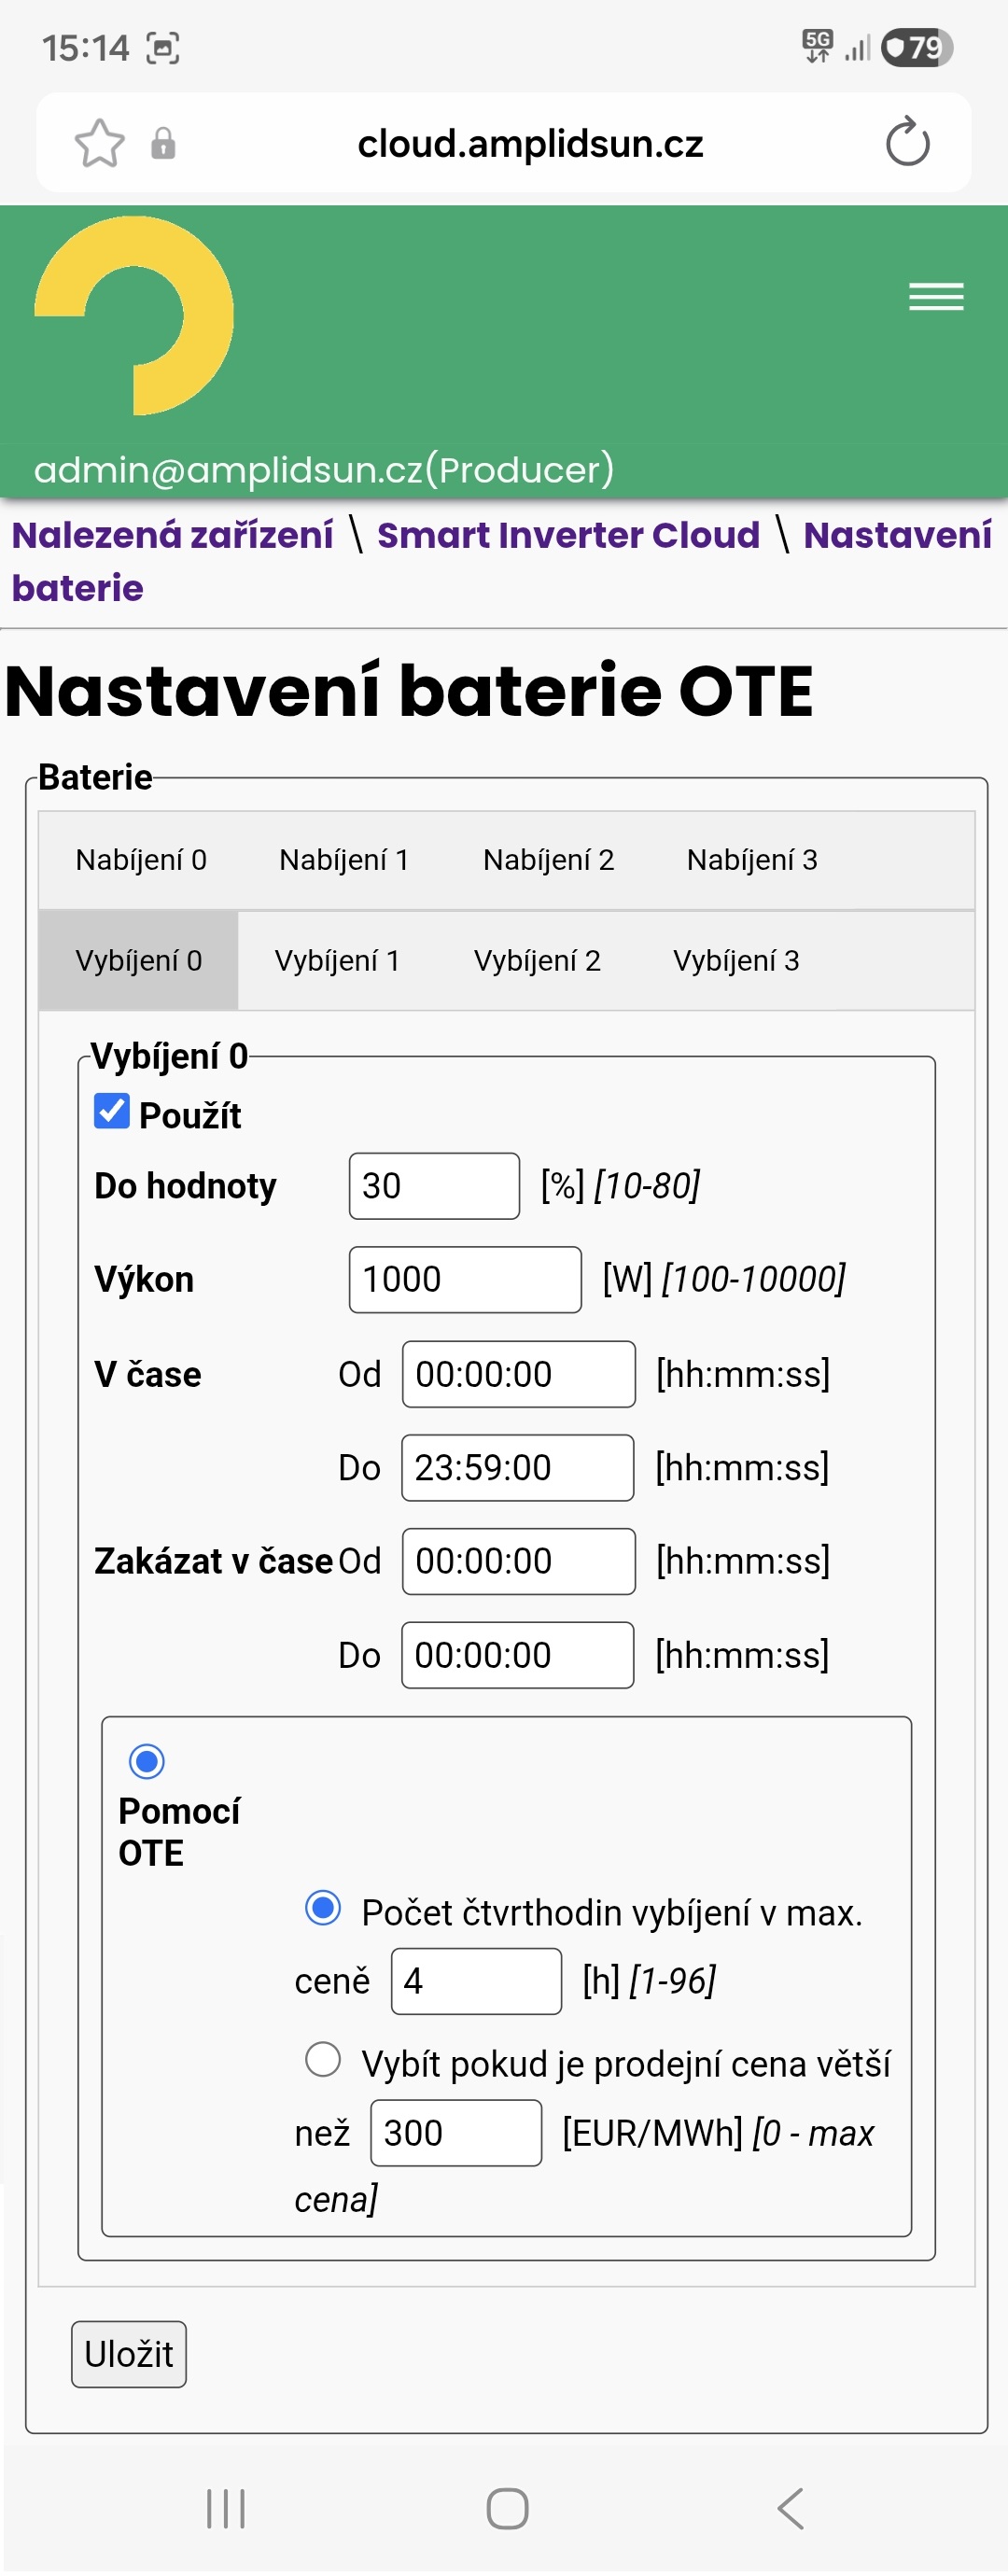Select Počet čtvrthodin vybíjení radio option

point(323,1907)
